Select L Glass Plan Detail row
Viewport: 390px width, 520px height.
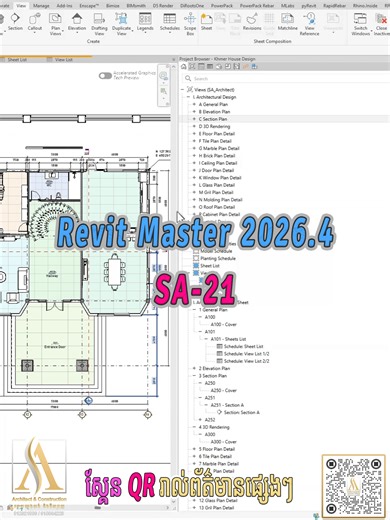pos(217,185)
